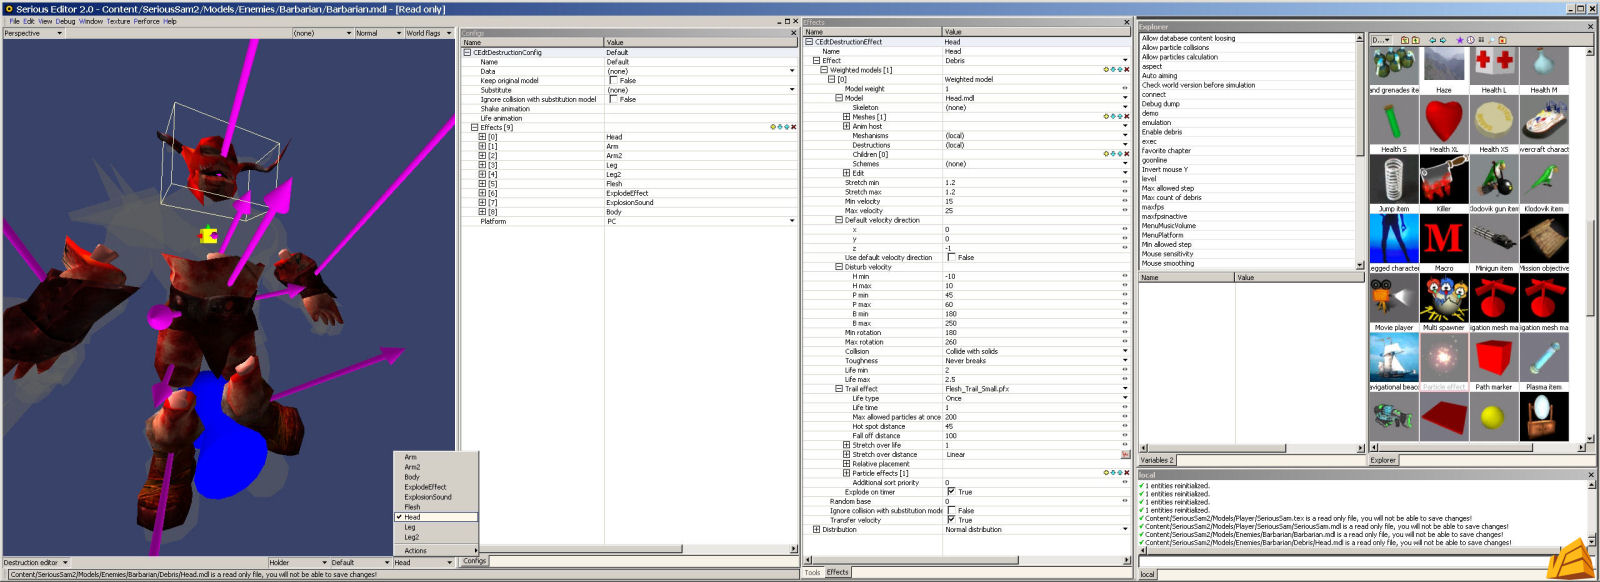Click the red delete X in Weighted models row

tap(1127, 70)
